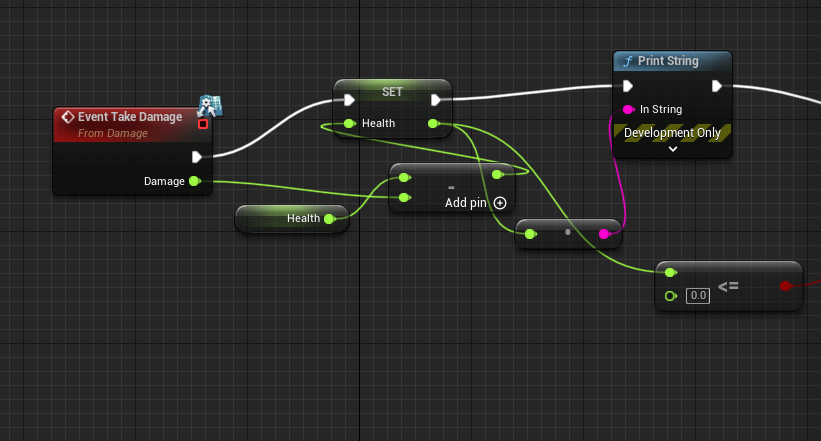Click the SET node's exec input pin
Image resolution: width=821 pixels, height=441 pixels.
click(x=348, y=100)
